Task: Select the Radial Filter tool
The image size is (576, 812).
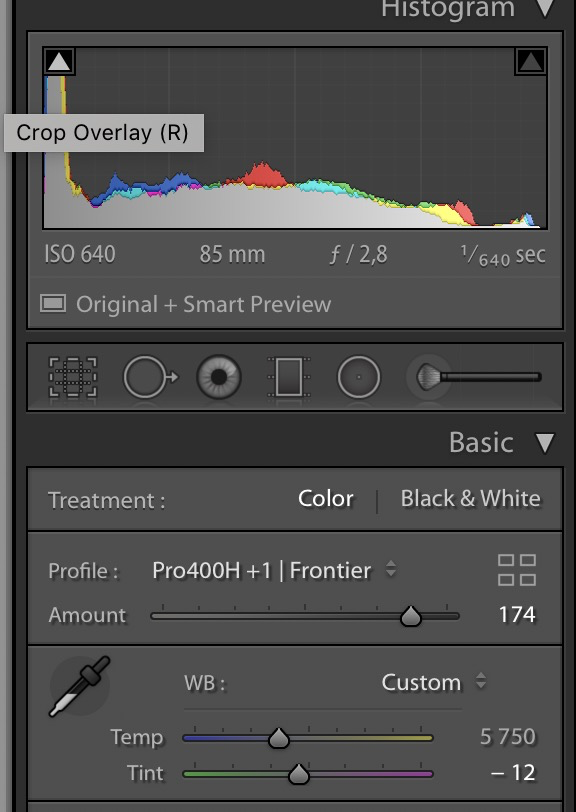Action: (358, 377)
